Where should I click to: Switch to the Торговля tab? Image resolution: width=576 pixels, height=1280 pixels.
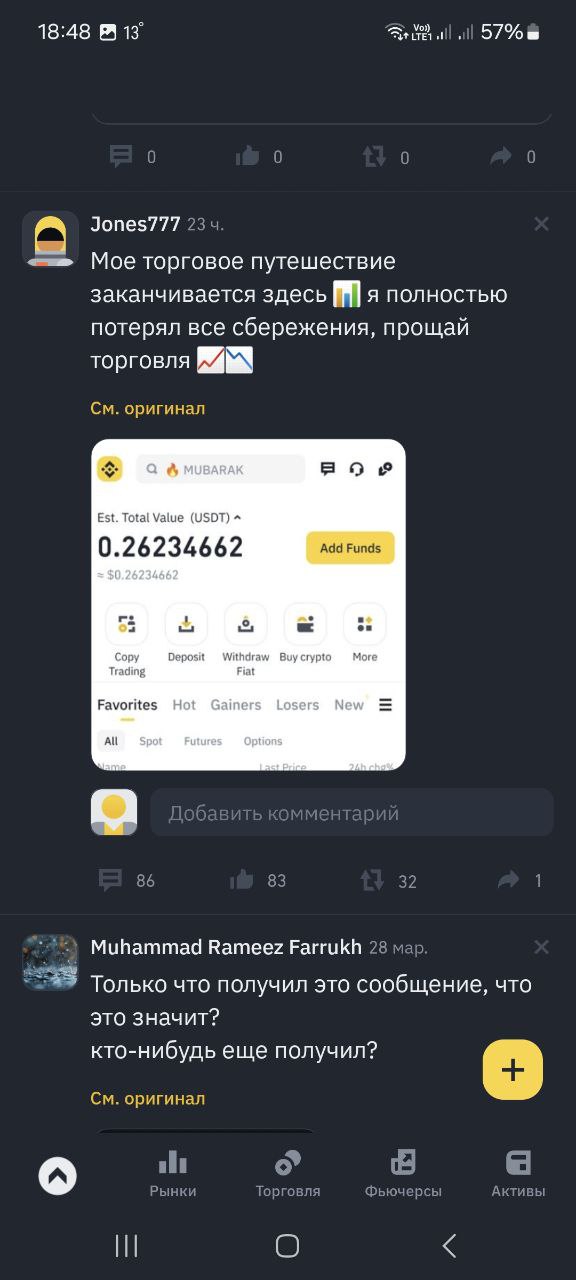[288, 1174]
